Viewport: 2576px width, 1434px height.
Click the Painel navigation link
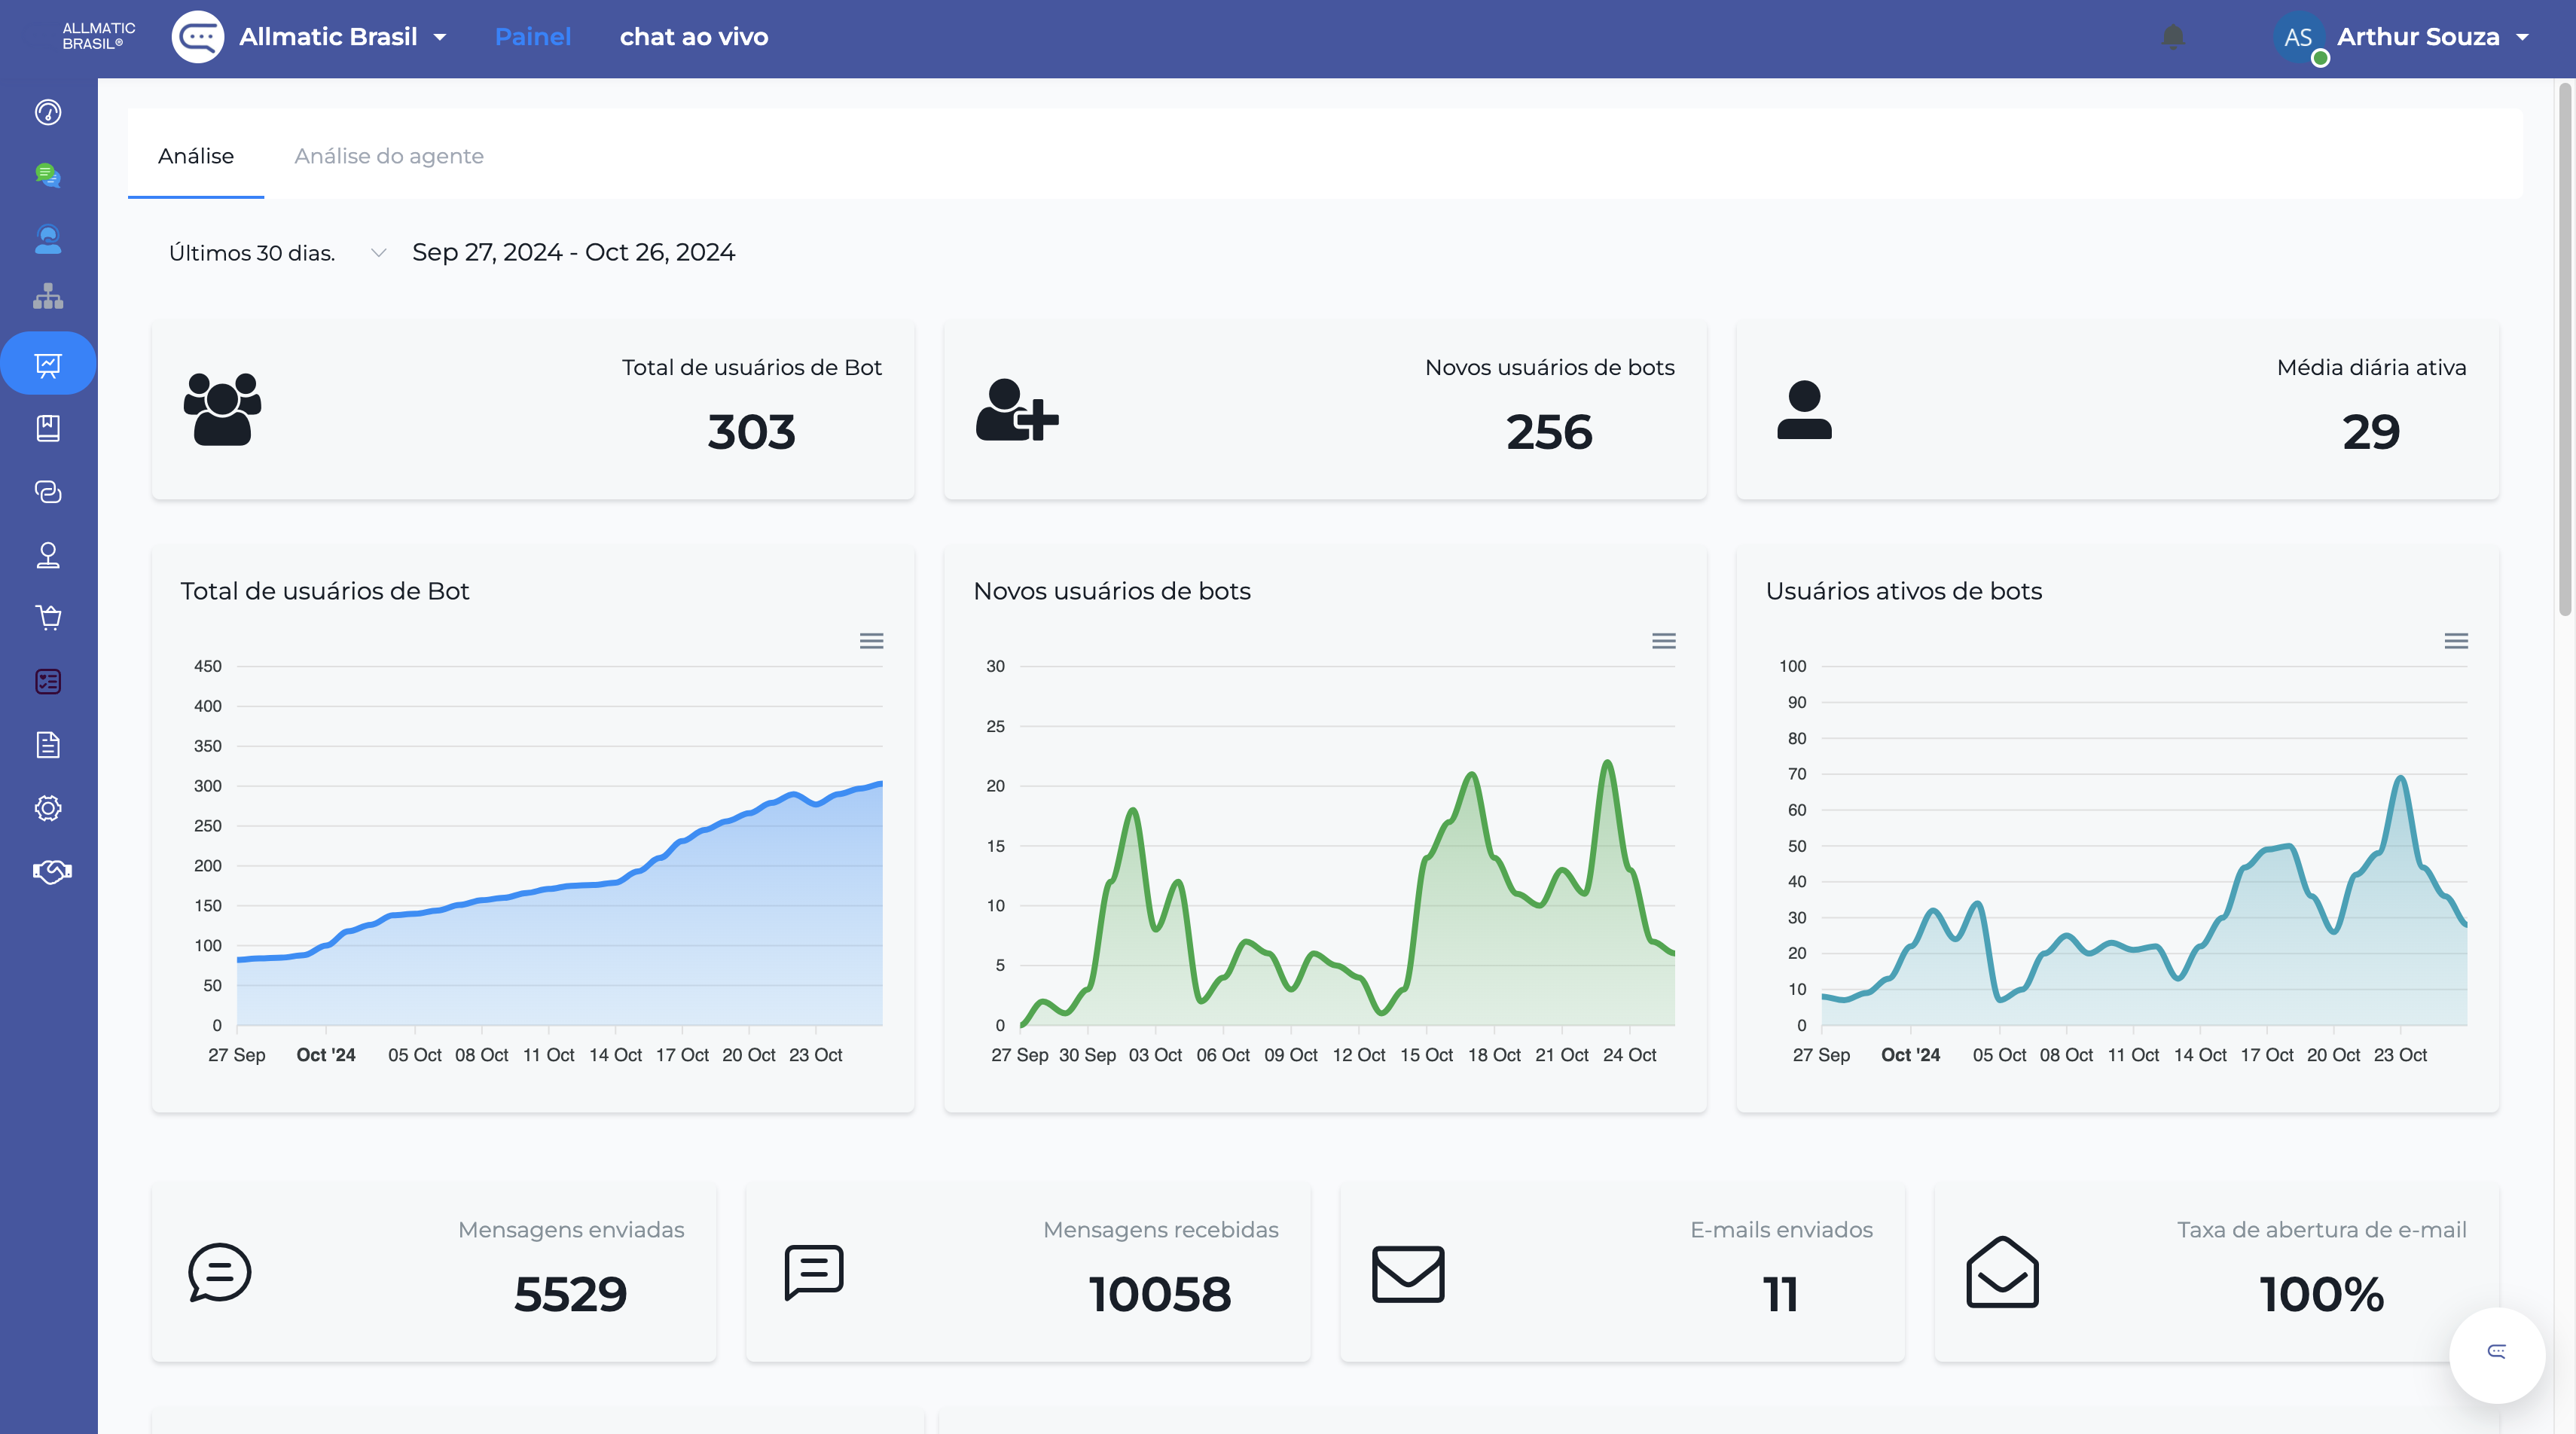coord(532,37)
